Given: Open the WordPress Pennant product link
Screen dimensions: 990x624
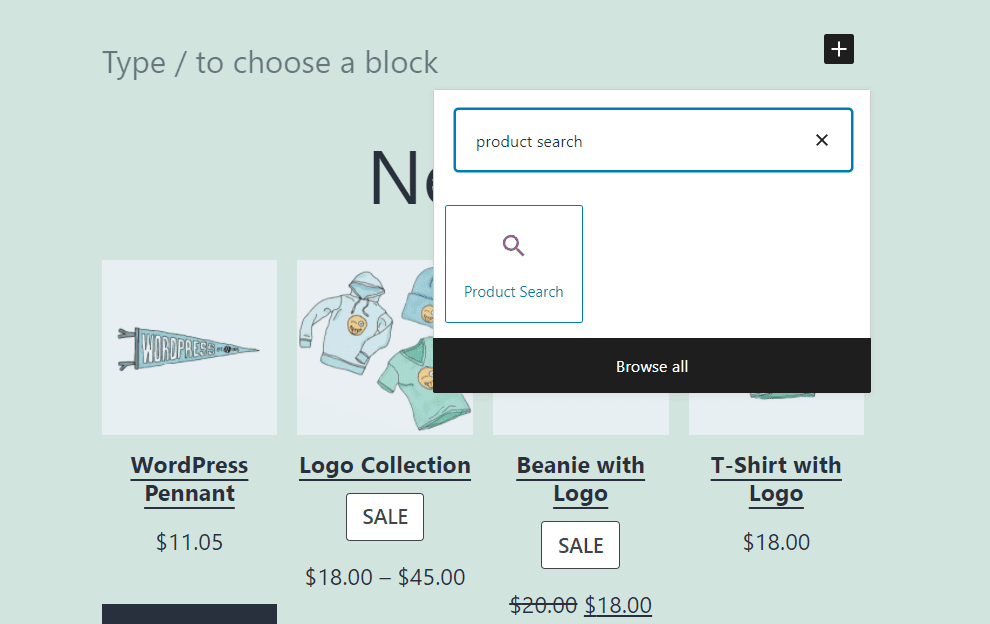Looking at the screenshot, I should pos(189,479).
